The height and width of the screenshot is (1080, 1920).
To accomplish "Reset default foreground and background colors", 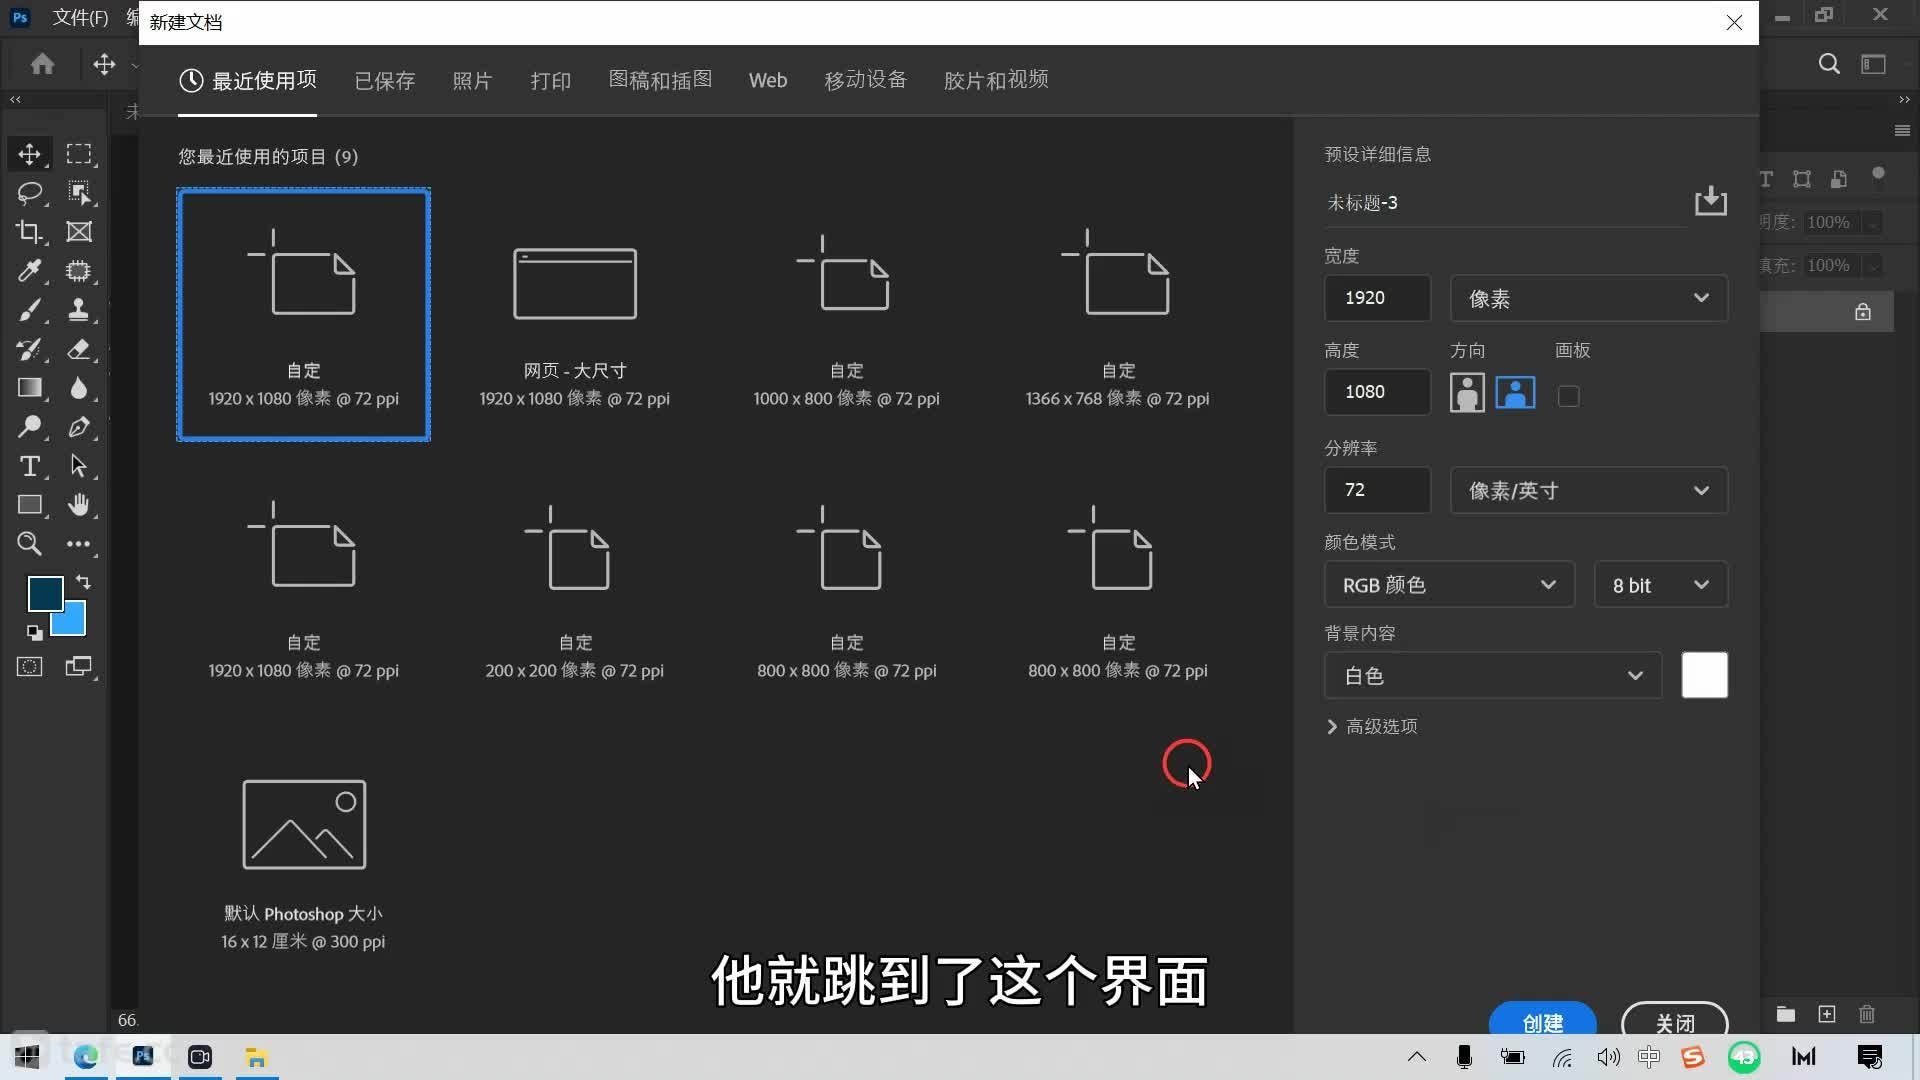I will click(34, 632).
